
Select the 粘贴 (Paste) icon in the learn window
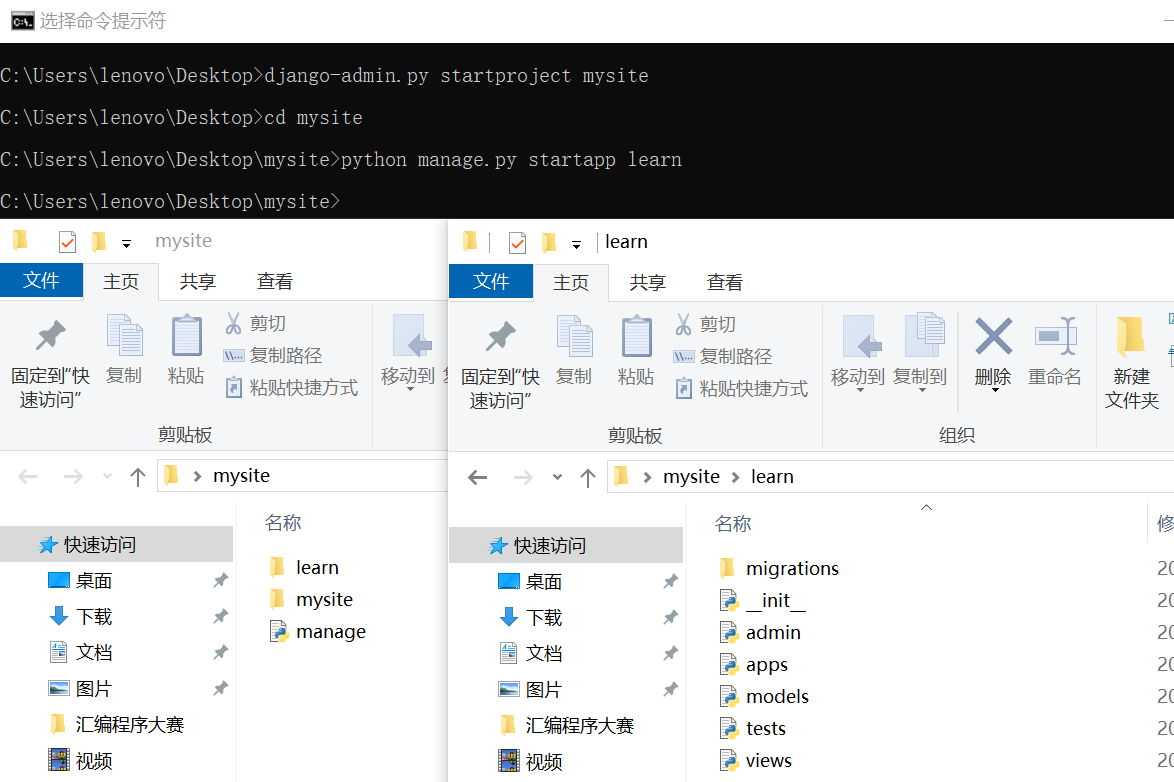point(636,350)
